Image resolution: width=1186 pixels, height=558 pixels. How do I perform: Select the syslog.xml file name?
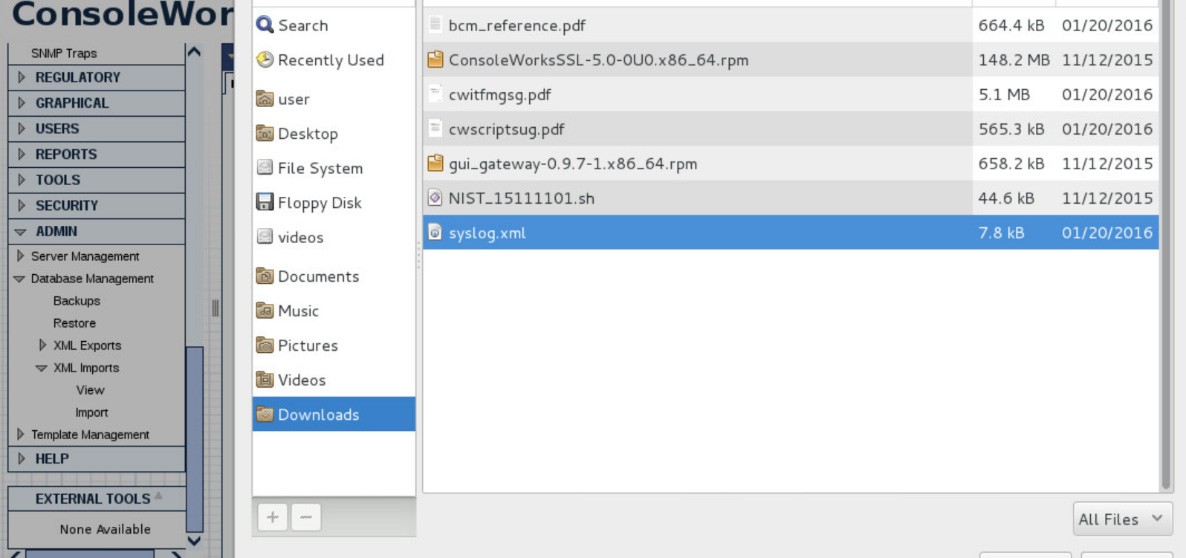click(x=487, y=233)
